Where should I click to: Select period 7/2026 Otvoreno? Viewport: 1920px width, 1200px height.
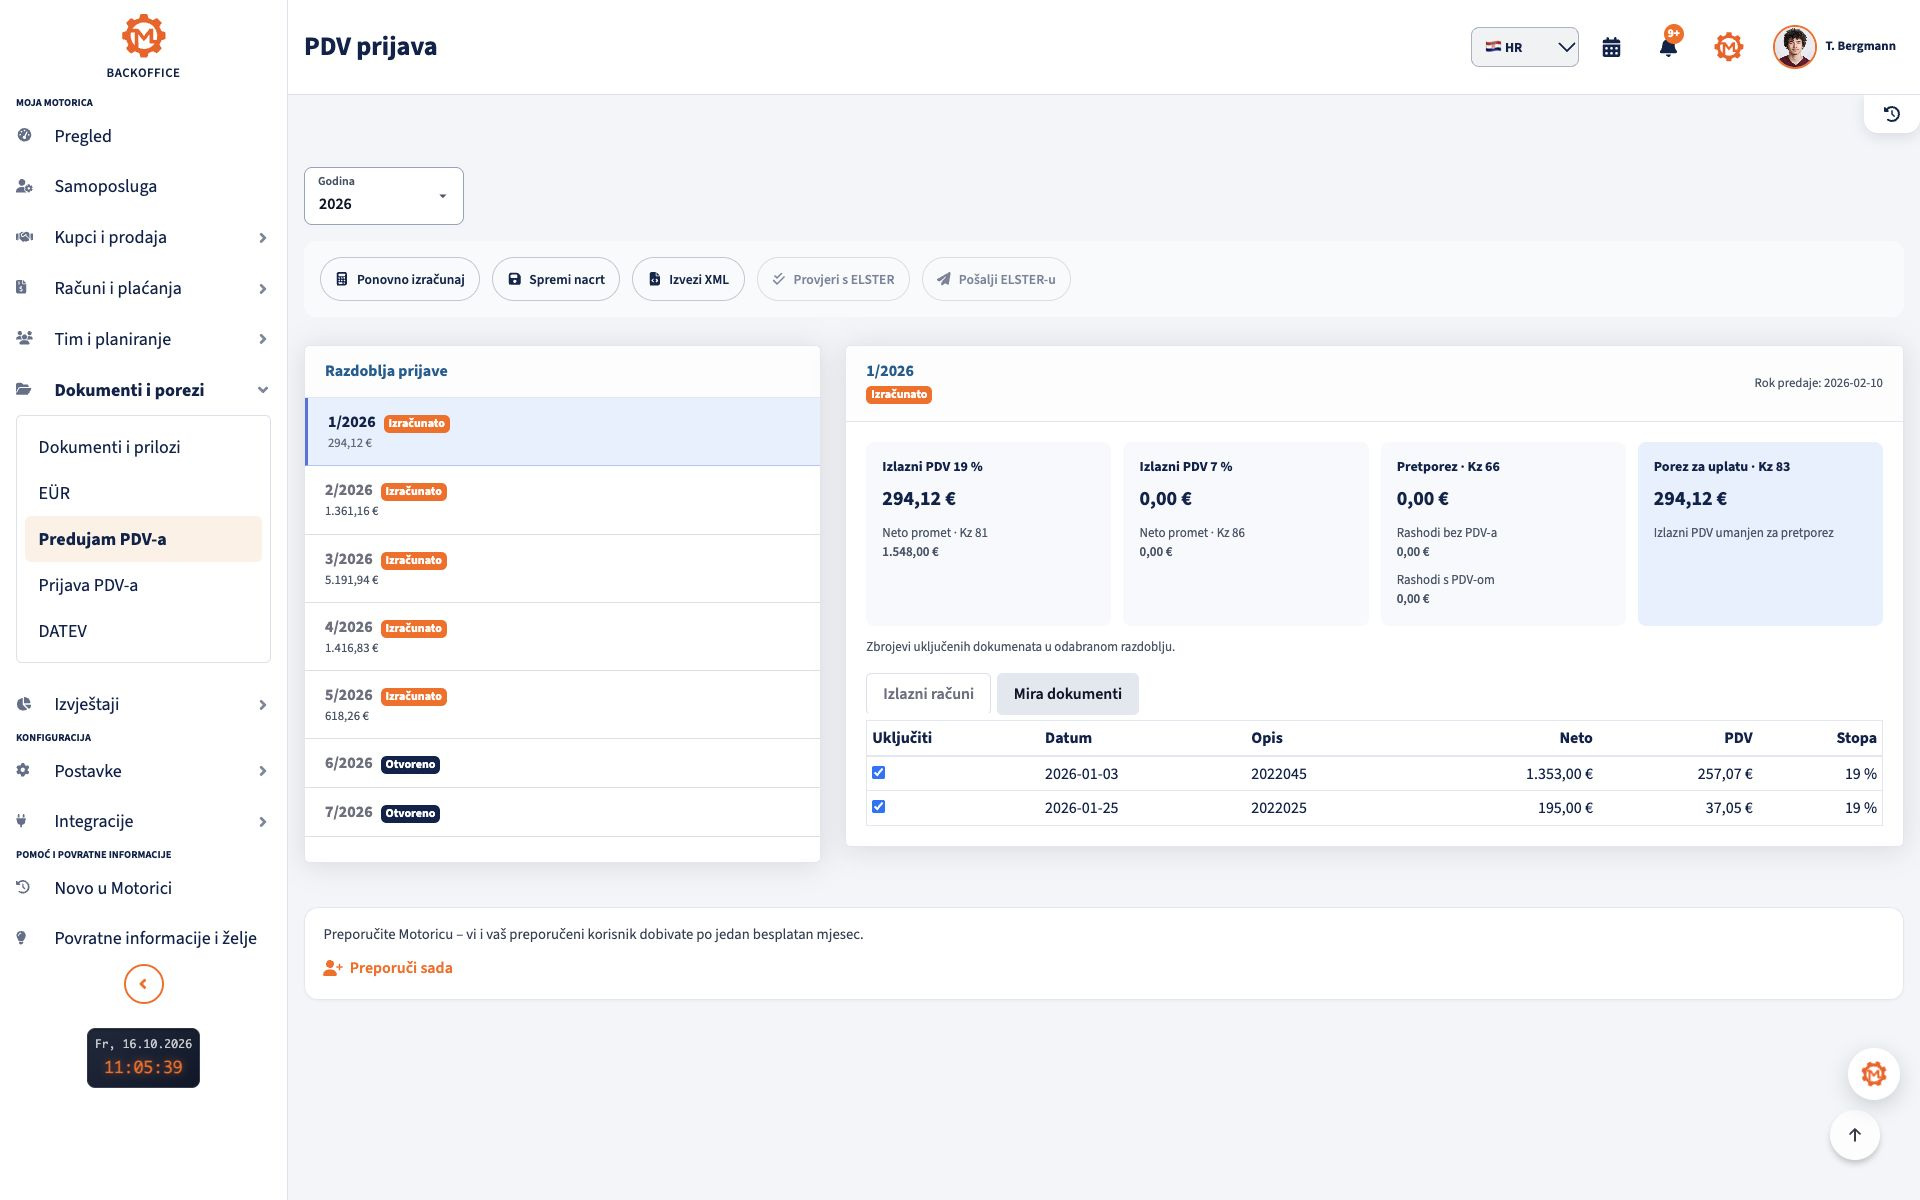click(562, 812)
